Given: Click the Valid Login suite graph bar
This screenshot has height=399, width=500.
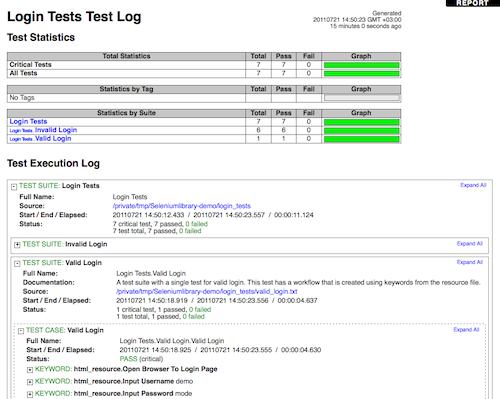Looking at the screenshot, I should tap(362, 139).
